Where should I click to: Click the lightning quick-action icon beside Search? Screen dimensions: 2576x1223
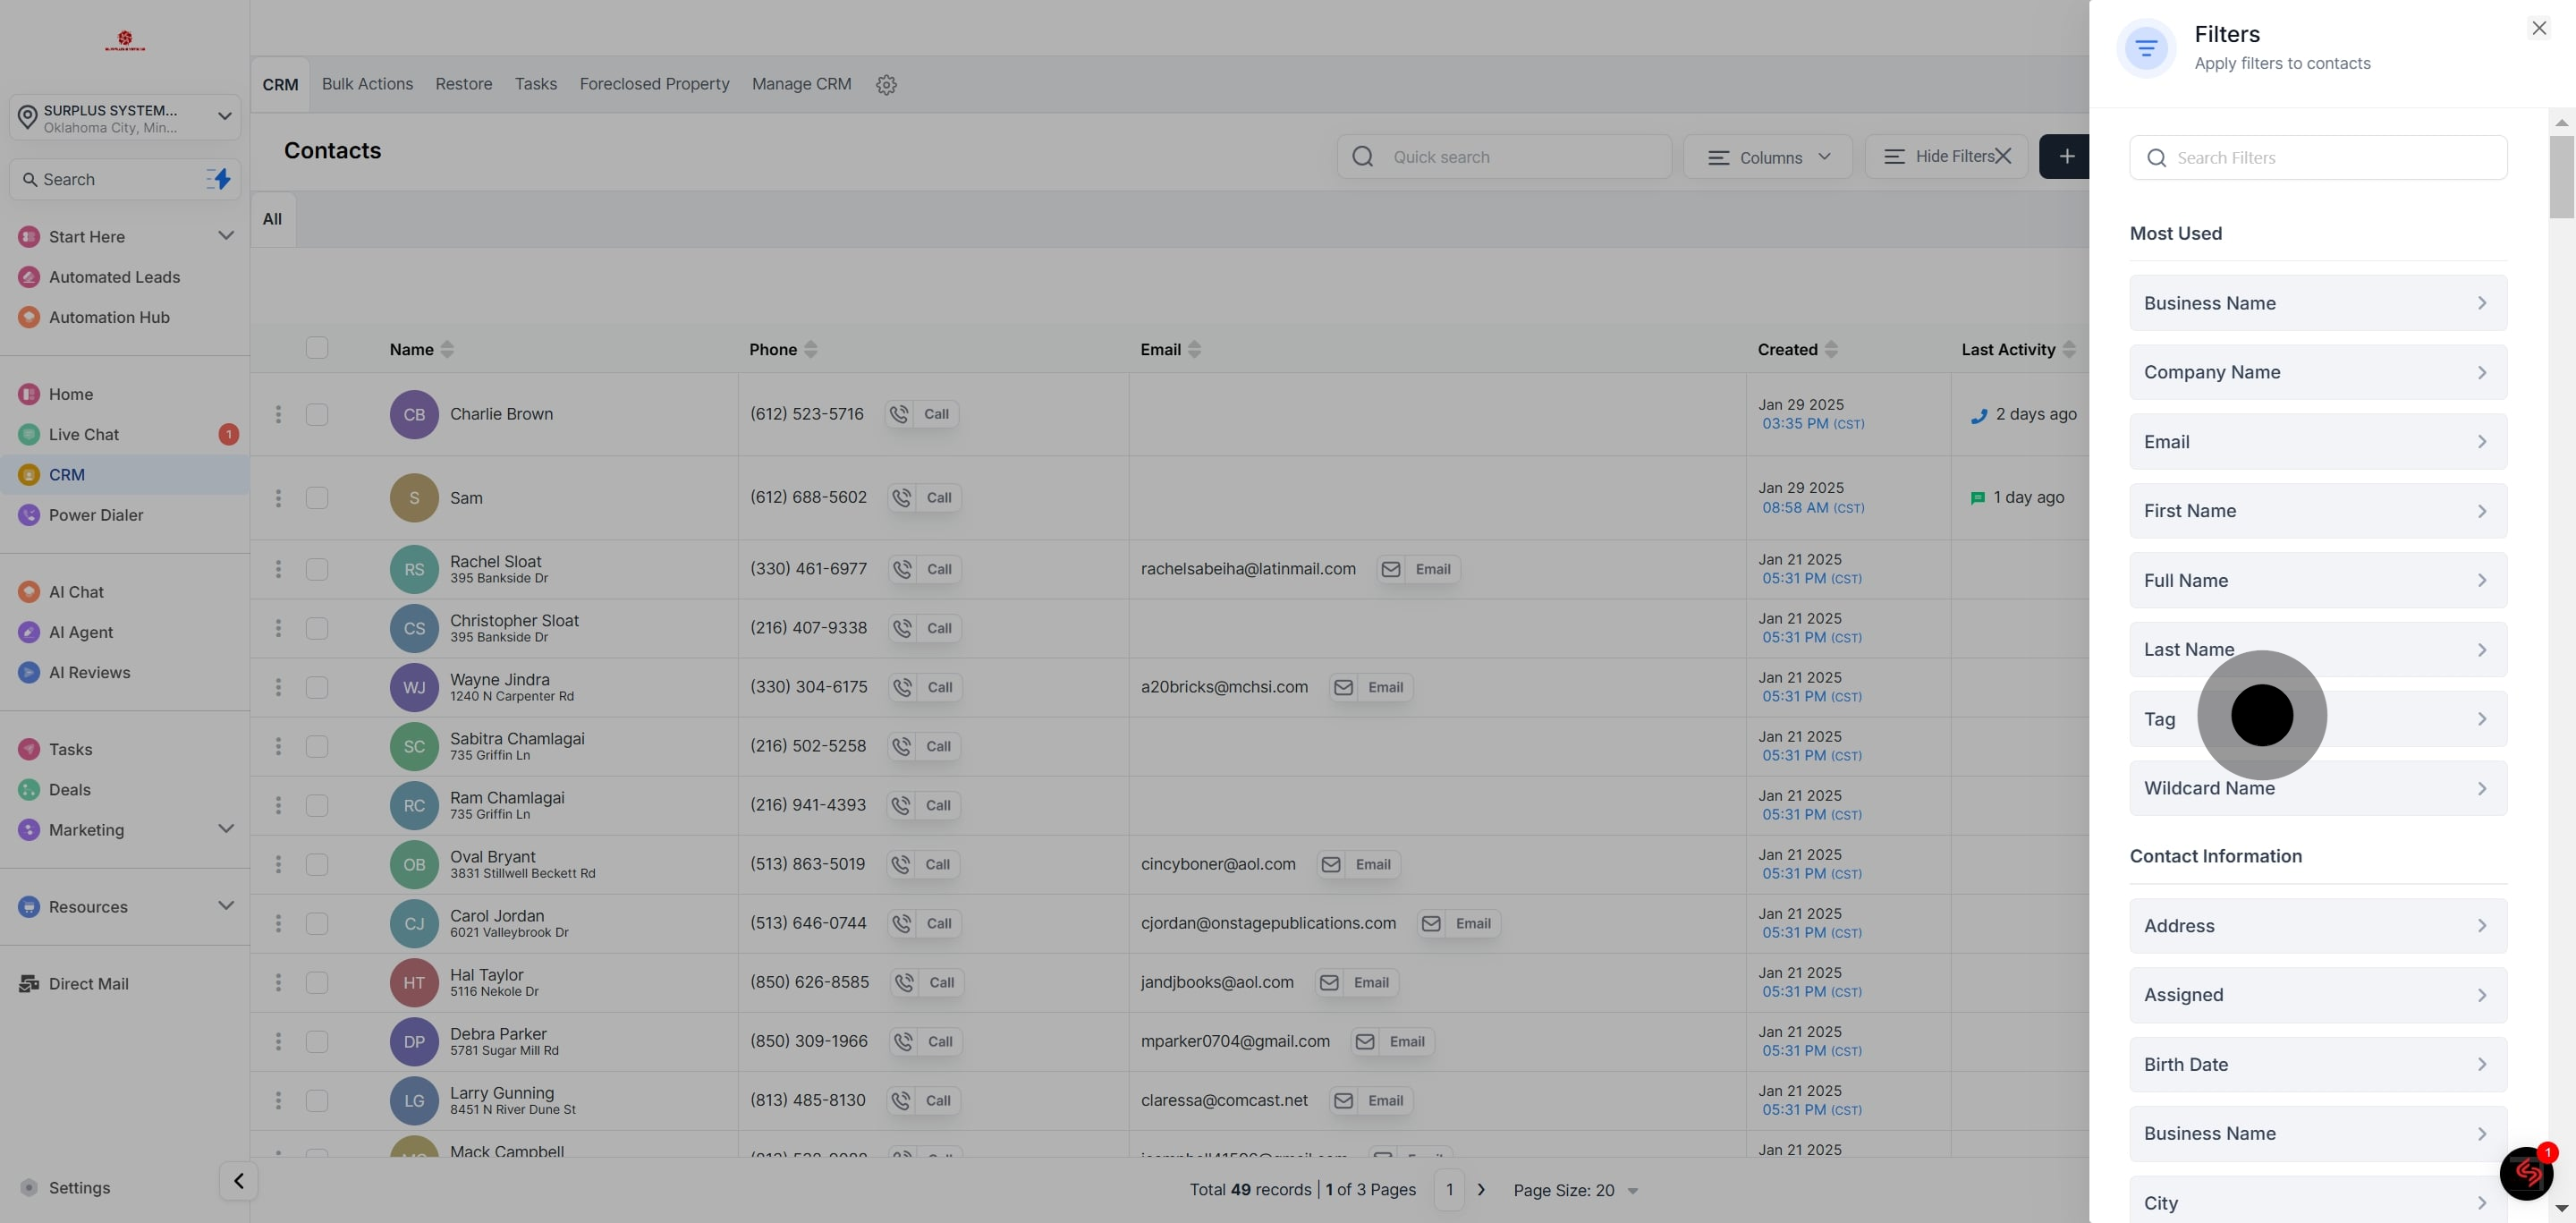(x=219, y=179)
